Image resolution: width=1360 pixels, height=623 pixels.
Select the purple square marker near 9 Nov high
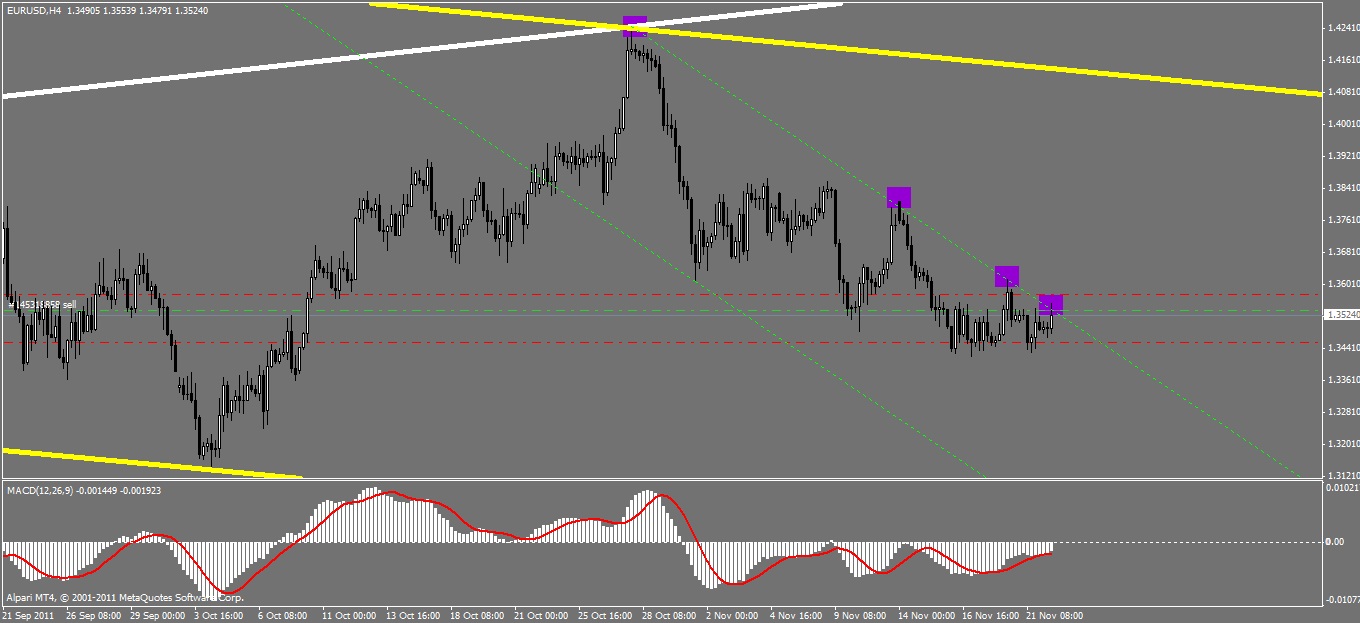pos(899,197)
